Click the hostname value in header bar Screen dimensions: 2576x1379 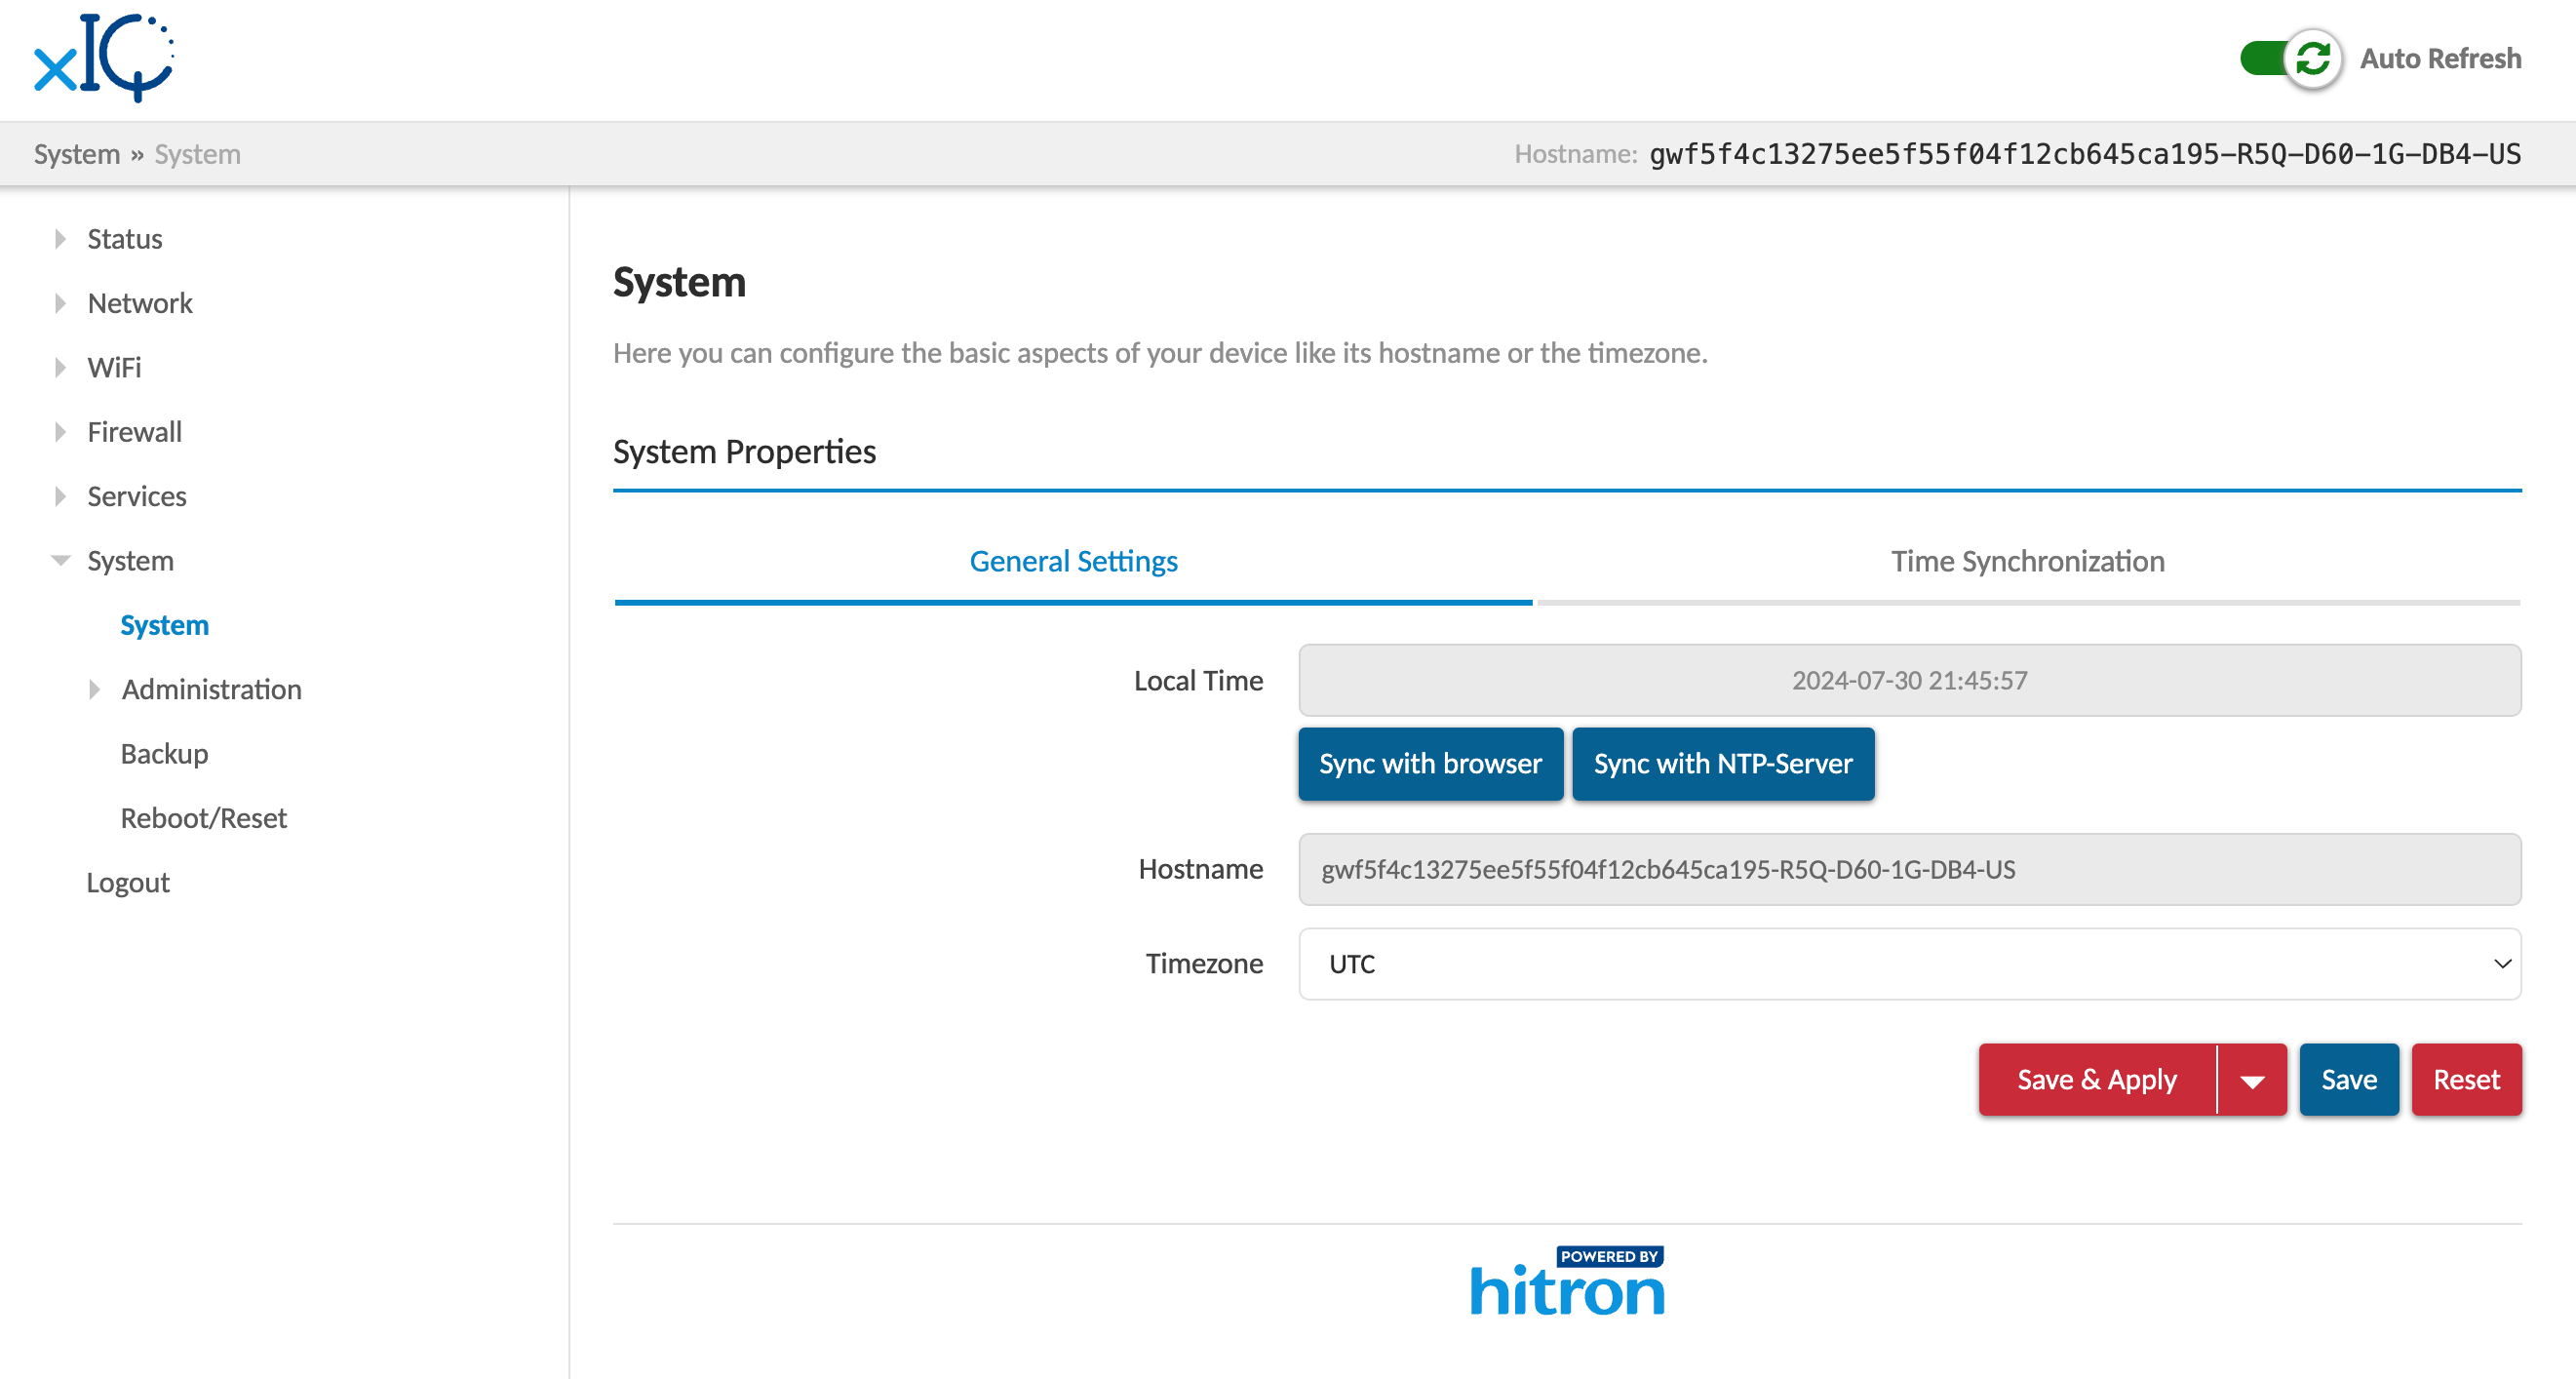[2085, 154]
